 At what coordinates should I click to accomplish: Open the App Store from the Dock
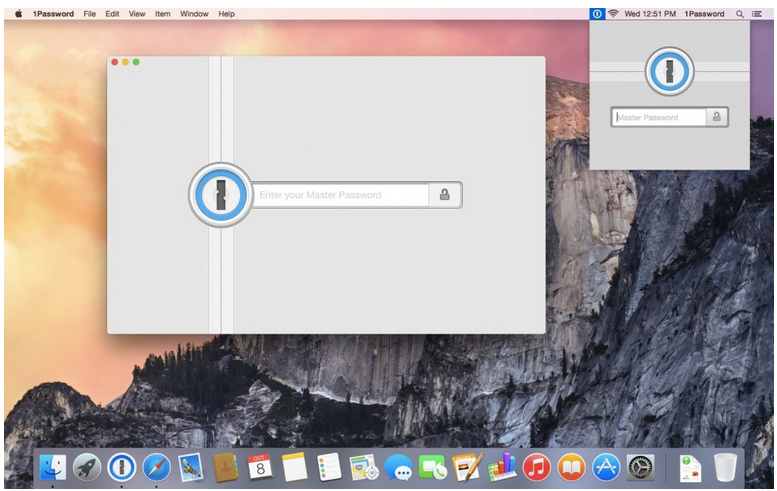[x=606, y=467]
